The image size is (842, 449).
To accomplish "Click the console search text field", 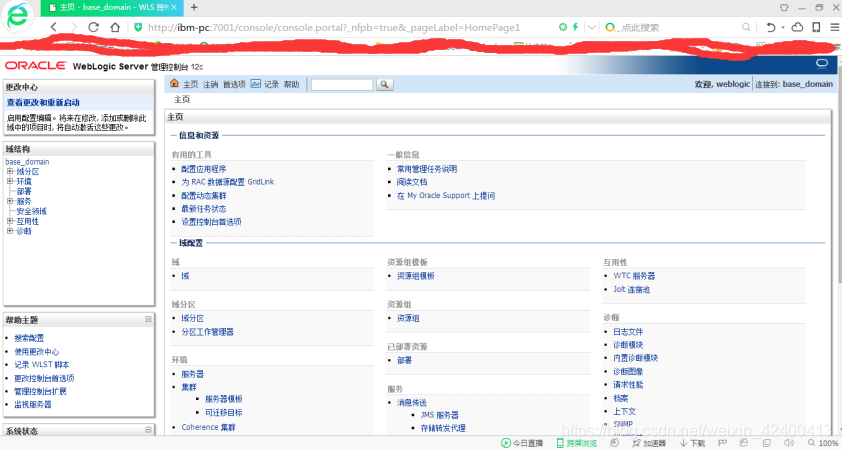I will click(x=342, y=84).
